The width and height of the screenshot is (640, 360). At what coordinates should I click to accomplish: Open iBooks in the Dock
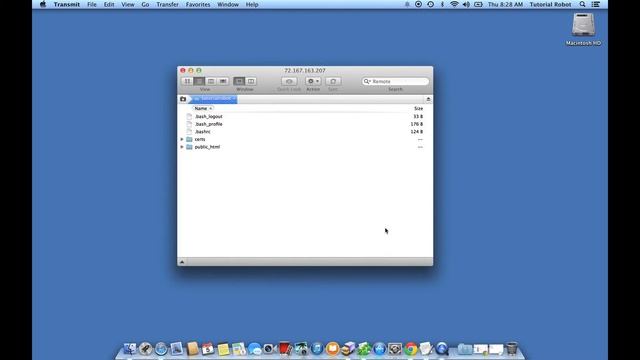(332, 349)
